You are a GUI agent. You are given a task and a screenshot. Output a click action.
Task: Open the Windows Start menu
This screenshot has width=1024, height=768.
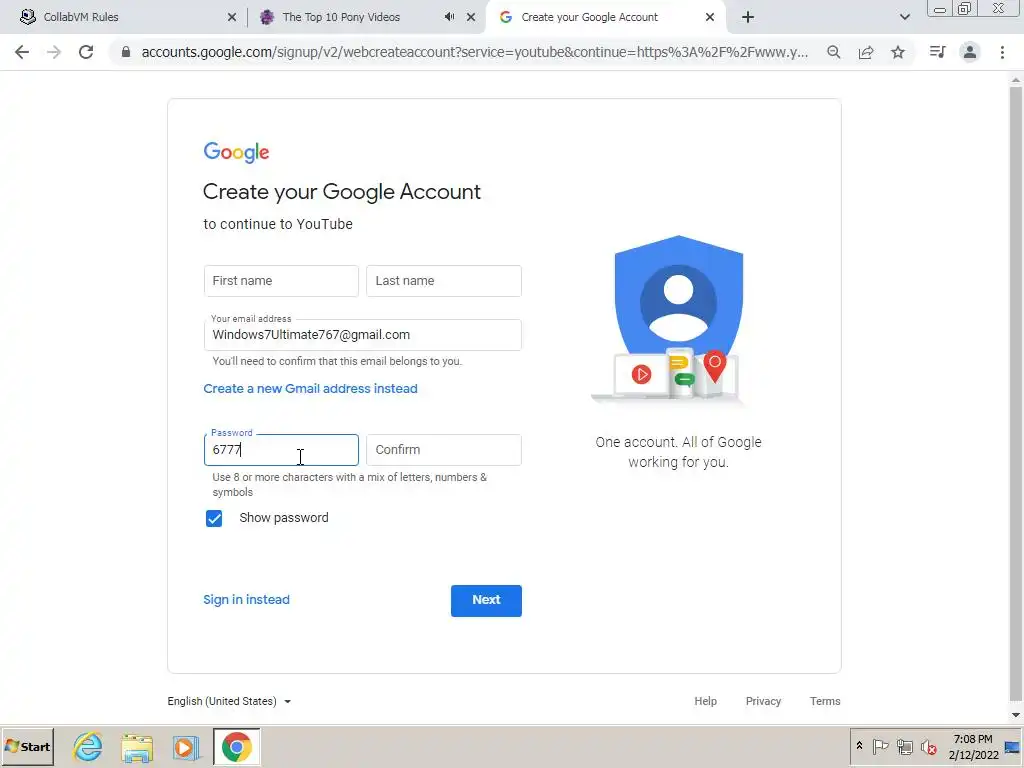27,747
